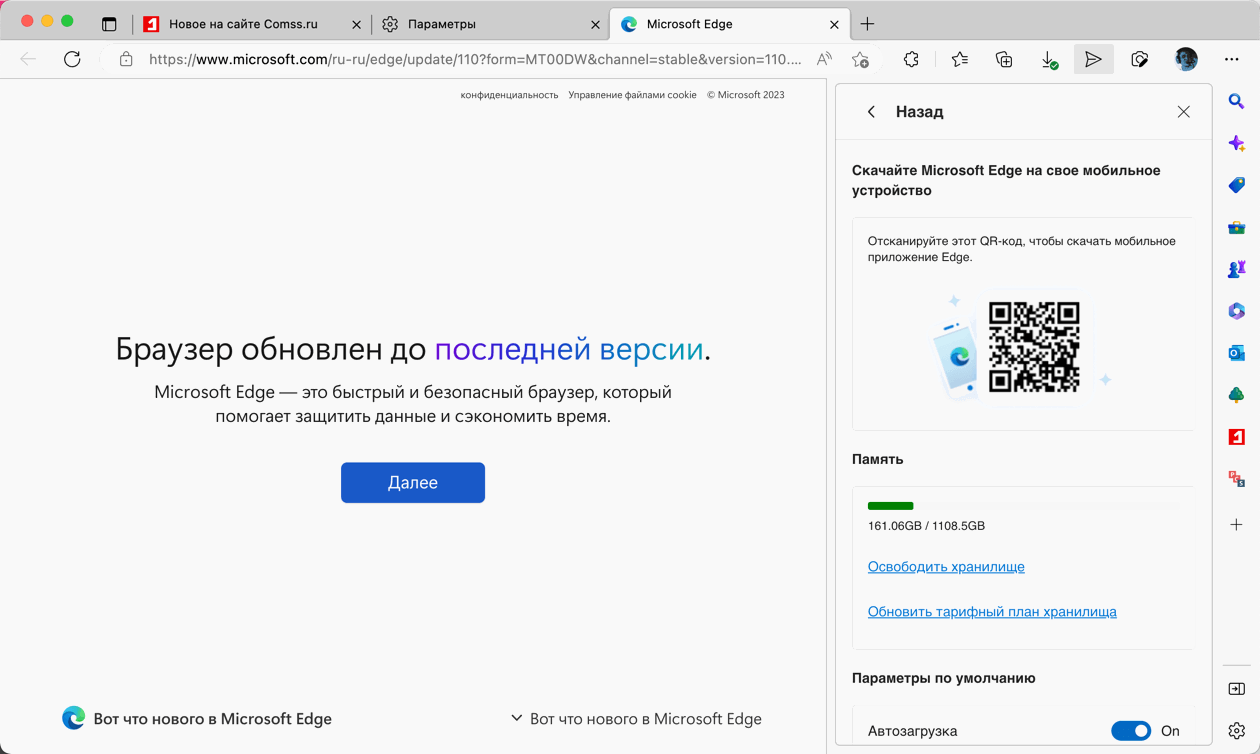Toggle the Drop paper plane toolbar button

[x=1094, y=59]
